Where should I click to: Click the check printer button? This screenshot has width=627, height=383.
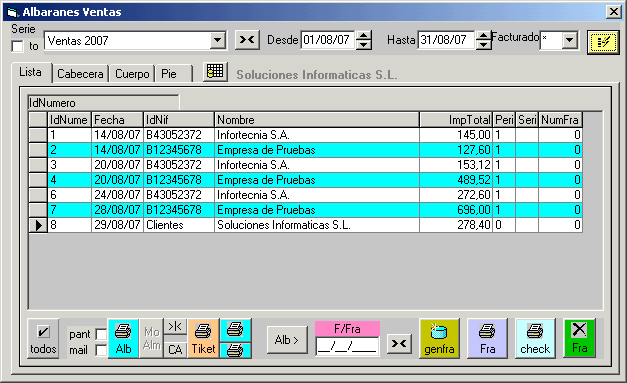(535, 338)
